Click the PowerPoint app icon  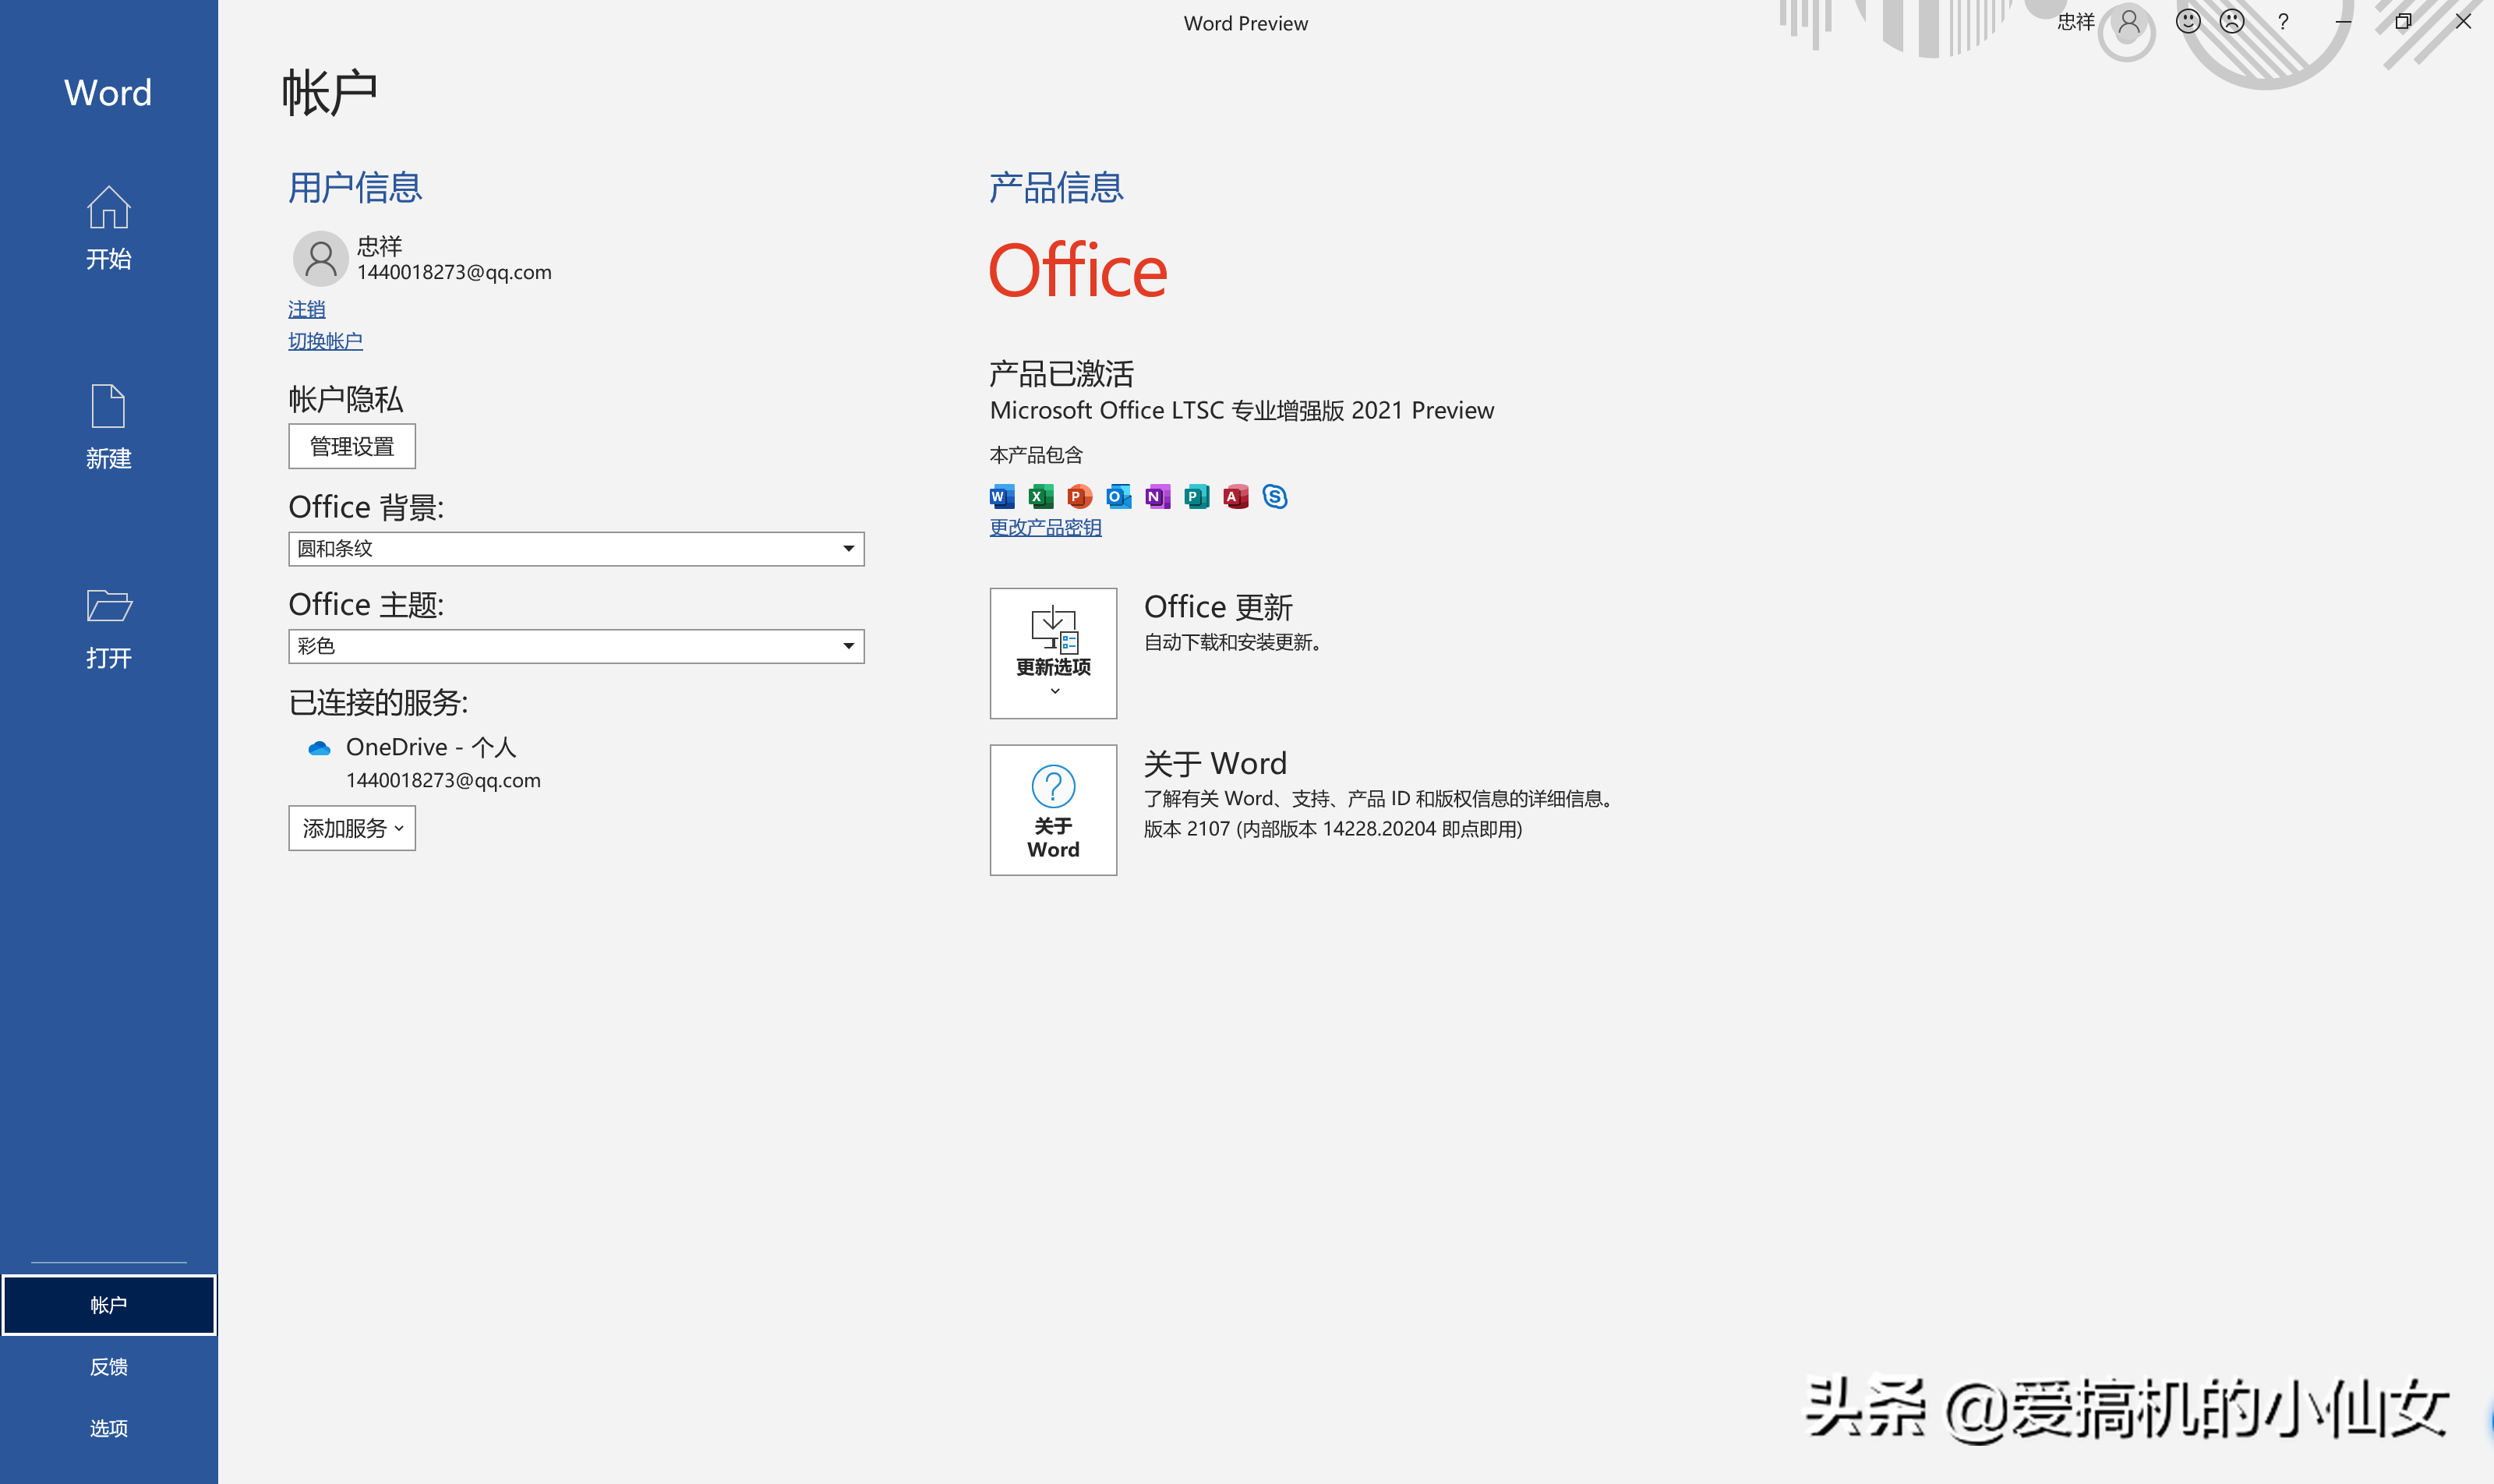pyautogui.click(x=1080, y=496)
